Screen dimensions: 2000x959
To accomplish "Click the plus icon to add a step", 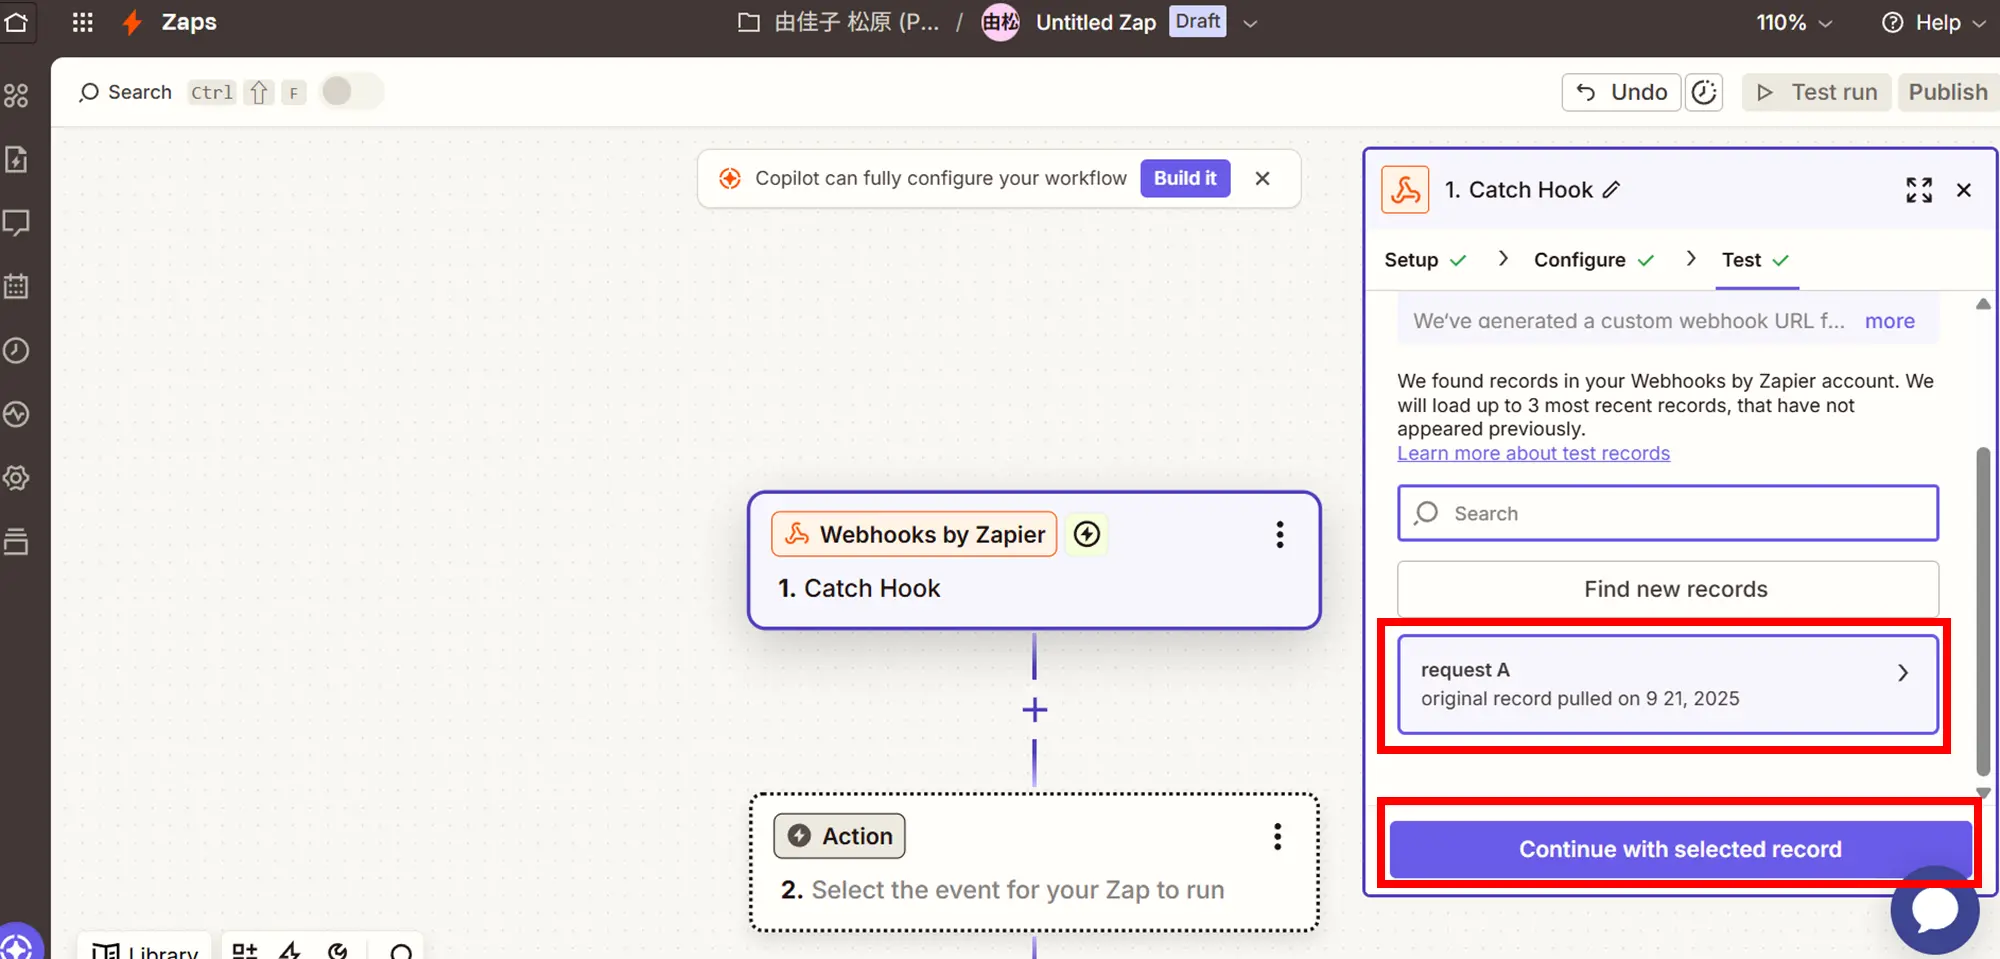I will 1034,710.
